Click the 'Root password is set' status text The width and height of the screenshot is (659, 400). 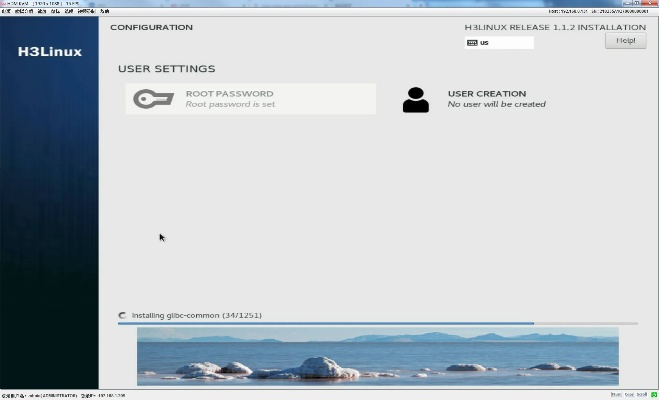coord(230,104)
